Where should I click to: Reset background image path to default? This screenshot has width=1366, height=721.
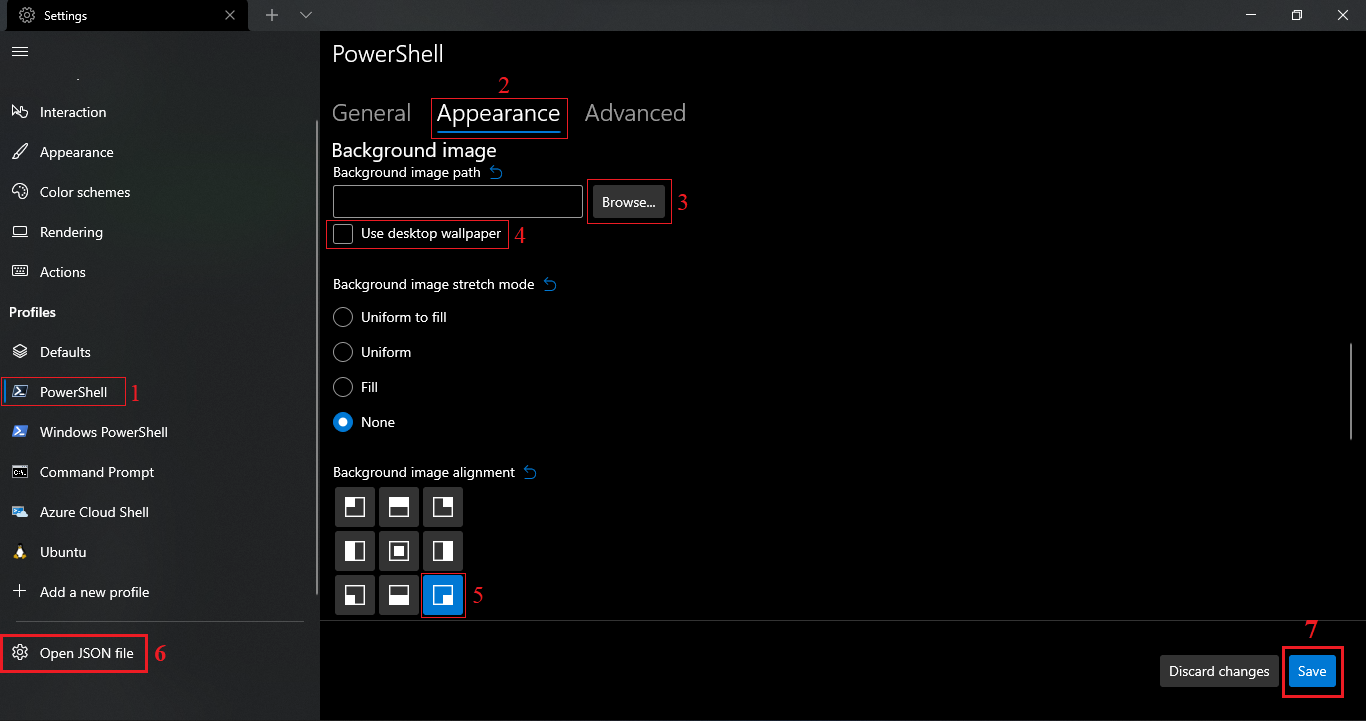(x=495, y=173)
